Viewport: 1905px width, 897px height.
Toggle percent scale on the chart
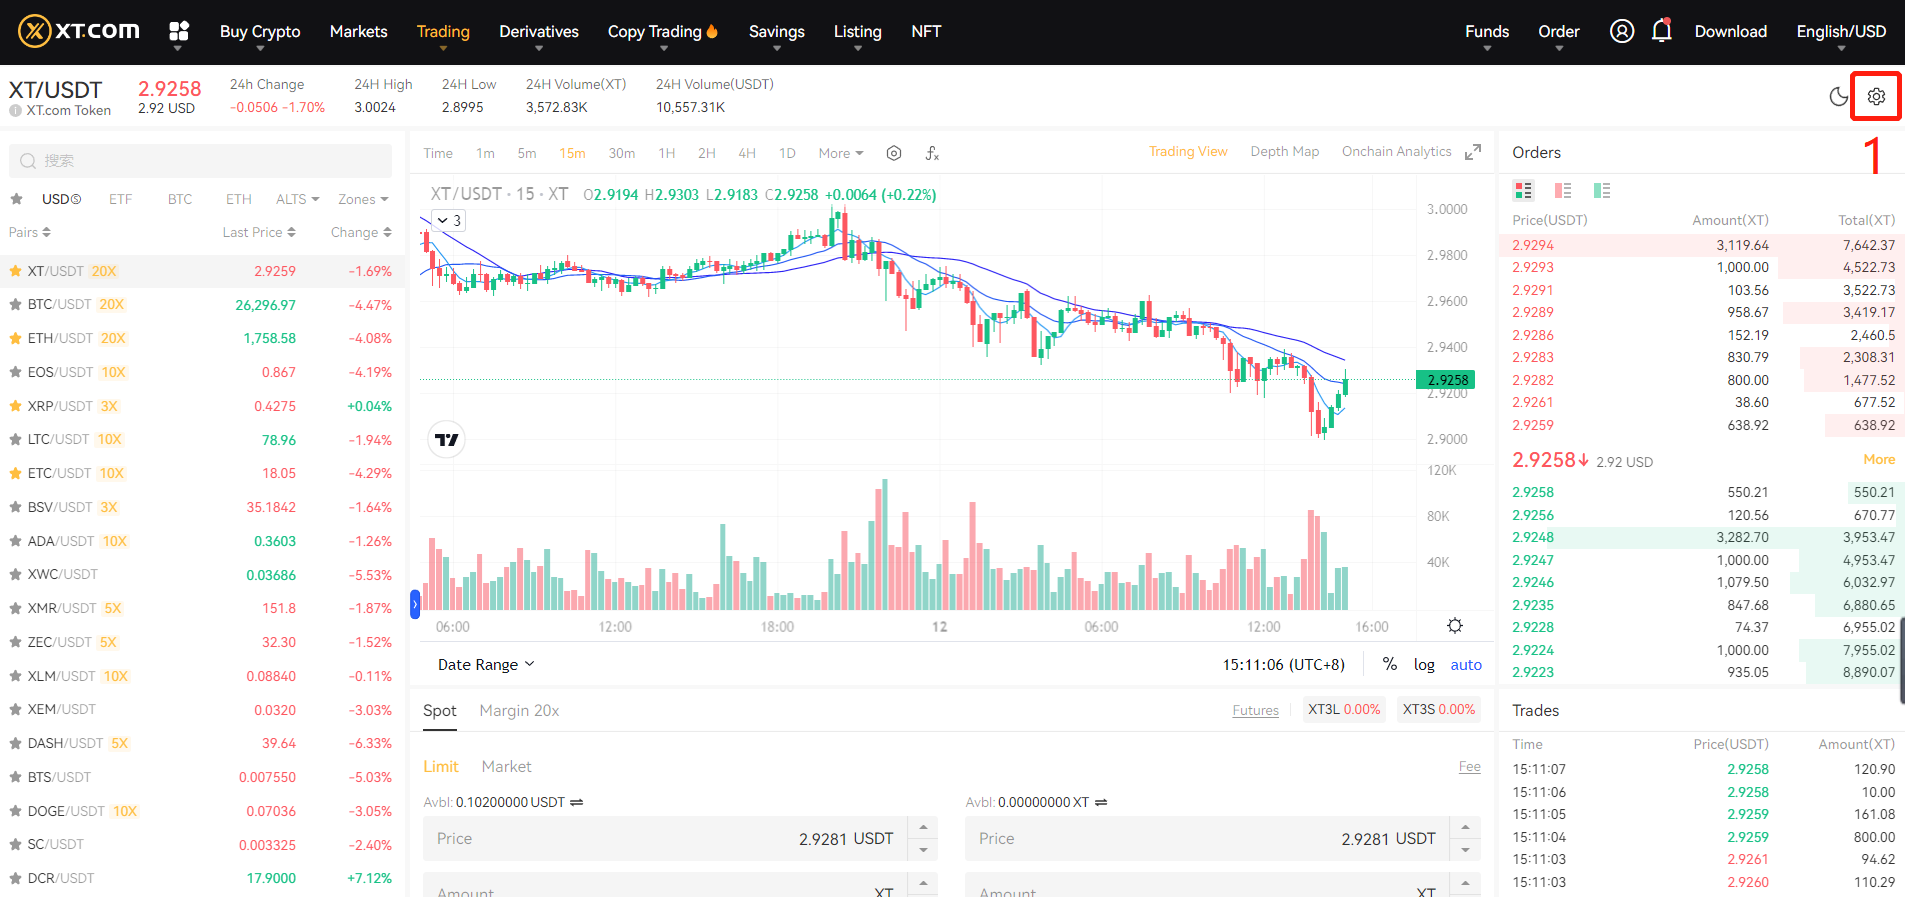click(1390, 664)
